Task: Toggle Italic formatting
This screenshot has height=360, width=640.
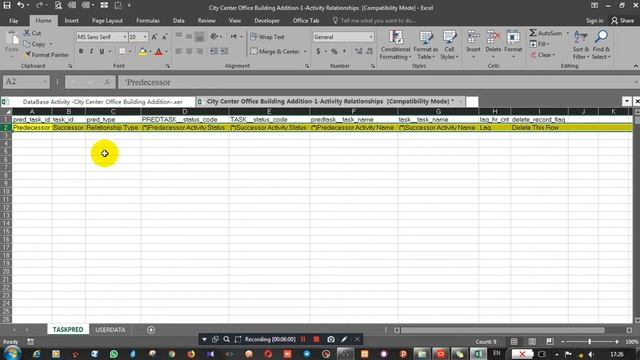Action: click(x=91, y=51)
